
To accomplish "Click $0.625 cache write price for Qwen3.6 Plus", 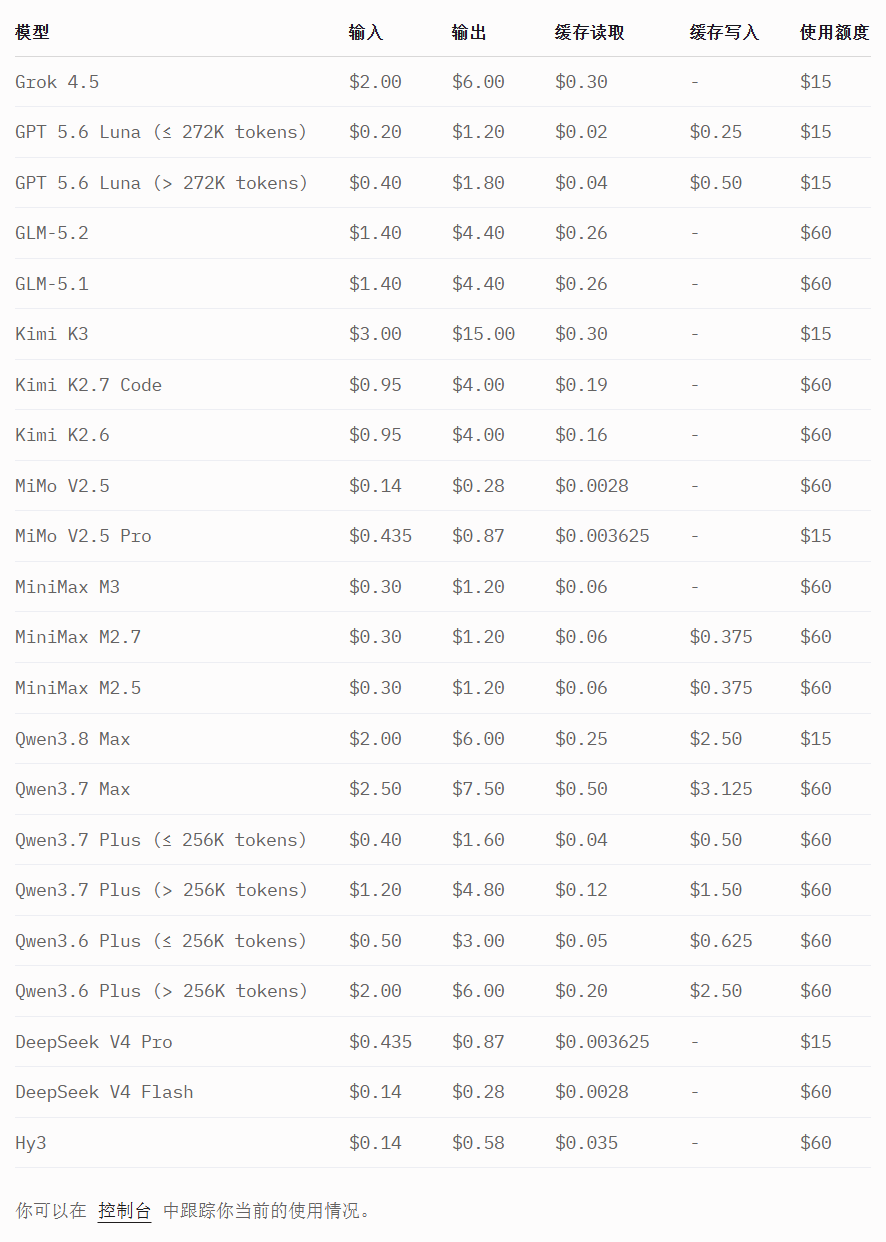I will pyautogui.click(x=721, y=941).
